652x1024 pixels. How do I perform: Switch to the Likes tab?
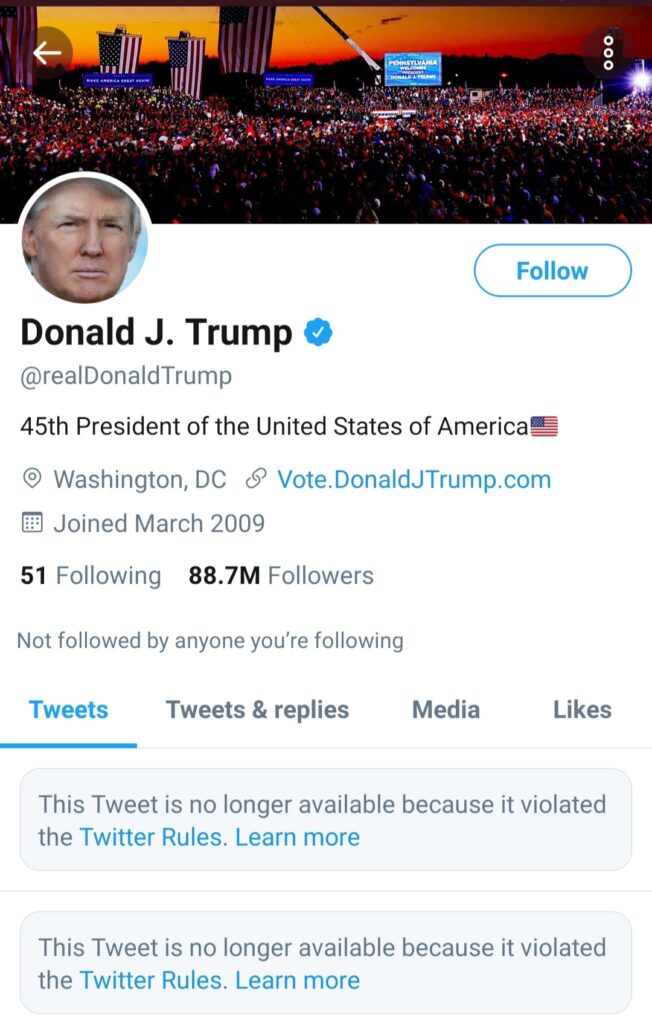click(x=583, y=710)
